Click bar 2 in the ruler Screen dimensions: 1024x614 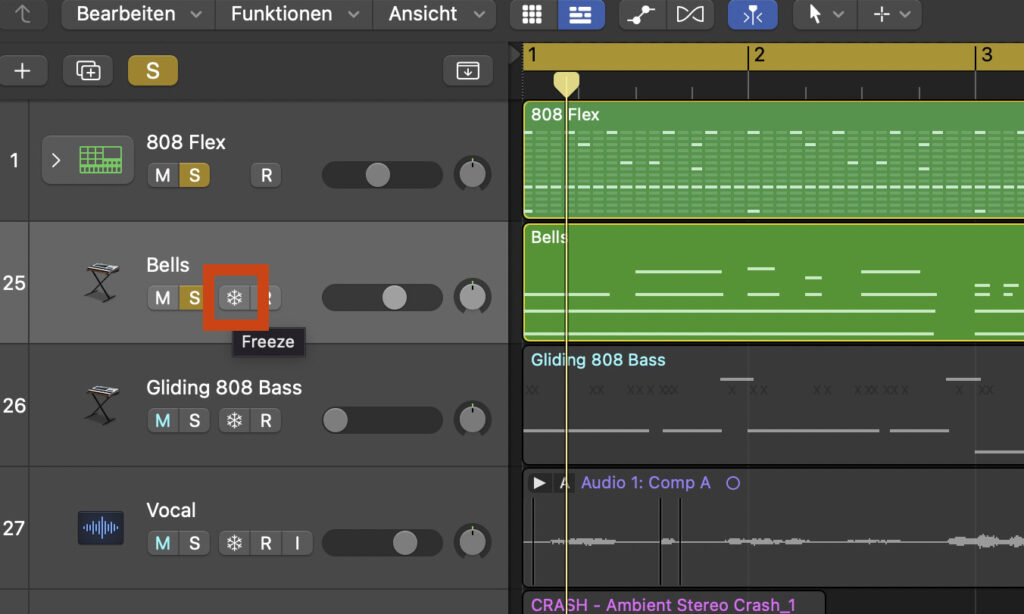(x=759, y=55)
